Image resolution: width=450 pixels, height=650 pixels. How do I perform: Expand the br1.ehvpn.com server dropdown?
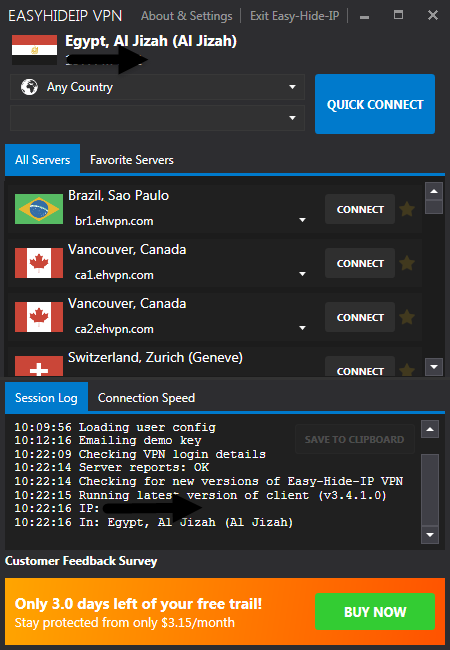coord(302,220)
